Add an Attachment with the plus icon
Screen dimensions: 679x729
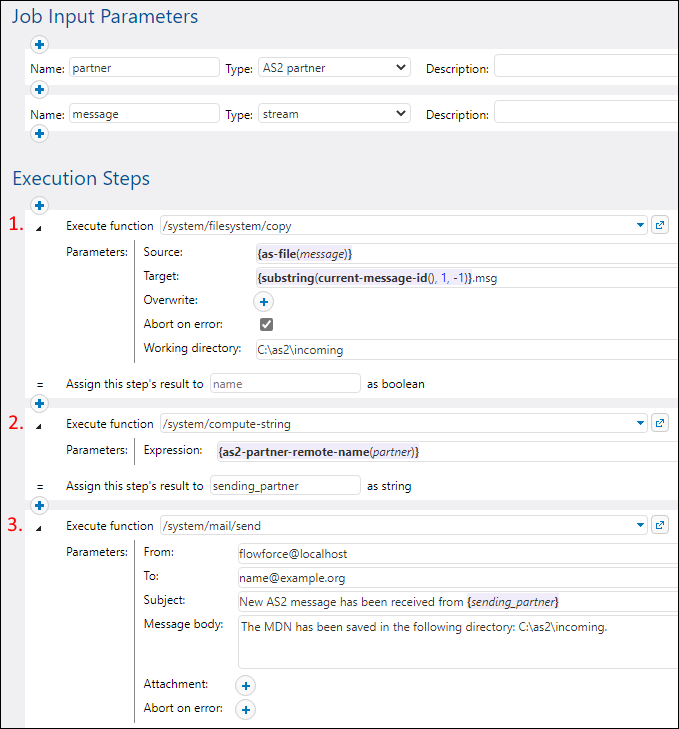246,685
